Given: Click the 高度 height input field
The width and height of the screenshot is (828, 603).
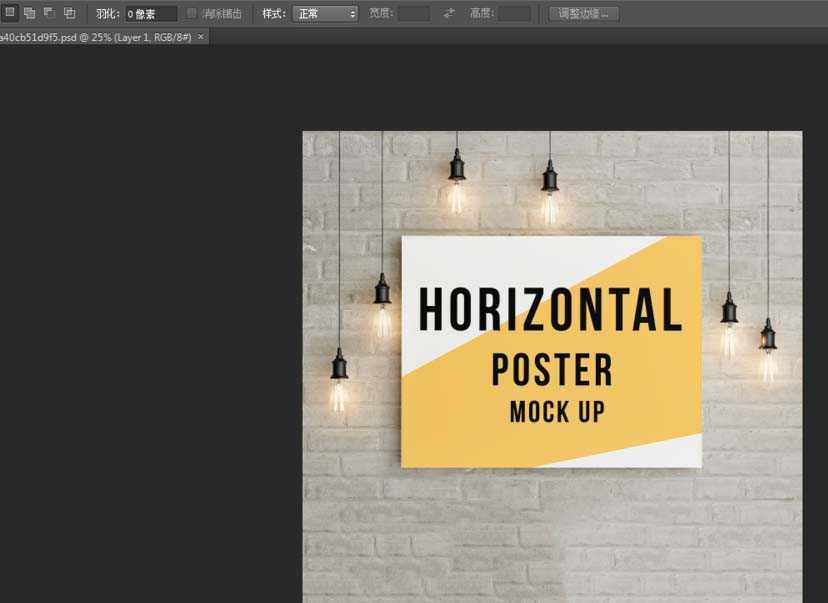Looking at the screenshot, I should tap(515, 14).
